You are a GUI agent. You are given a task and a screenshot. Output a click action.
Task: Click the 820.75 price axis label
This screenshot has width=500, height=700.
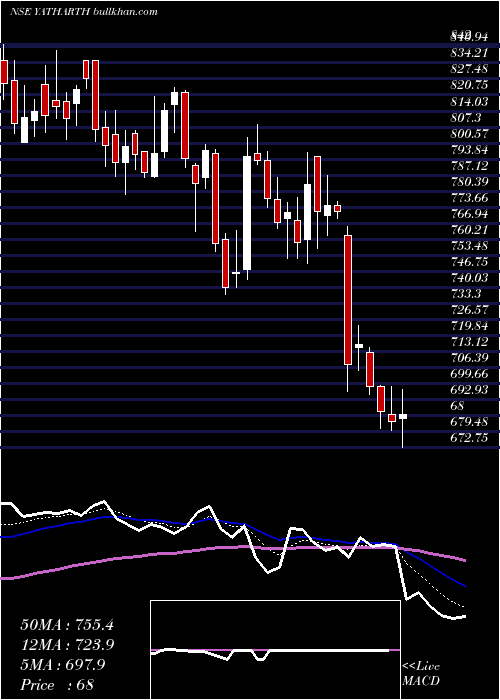tap(469, 86)
